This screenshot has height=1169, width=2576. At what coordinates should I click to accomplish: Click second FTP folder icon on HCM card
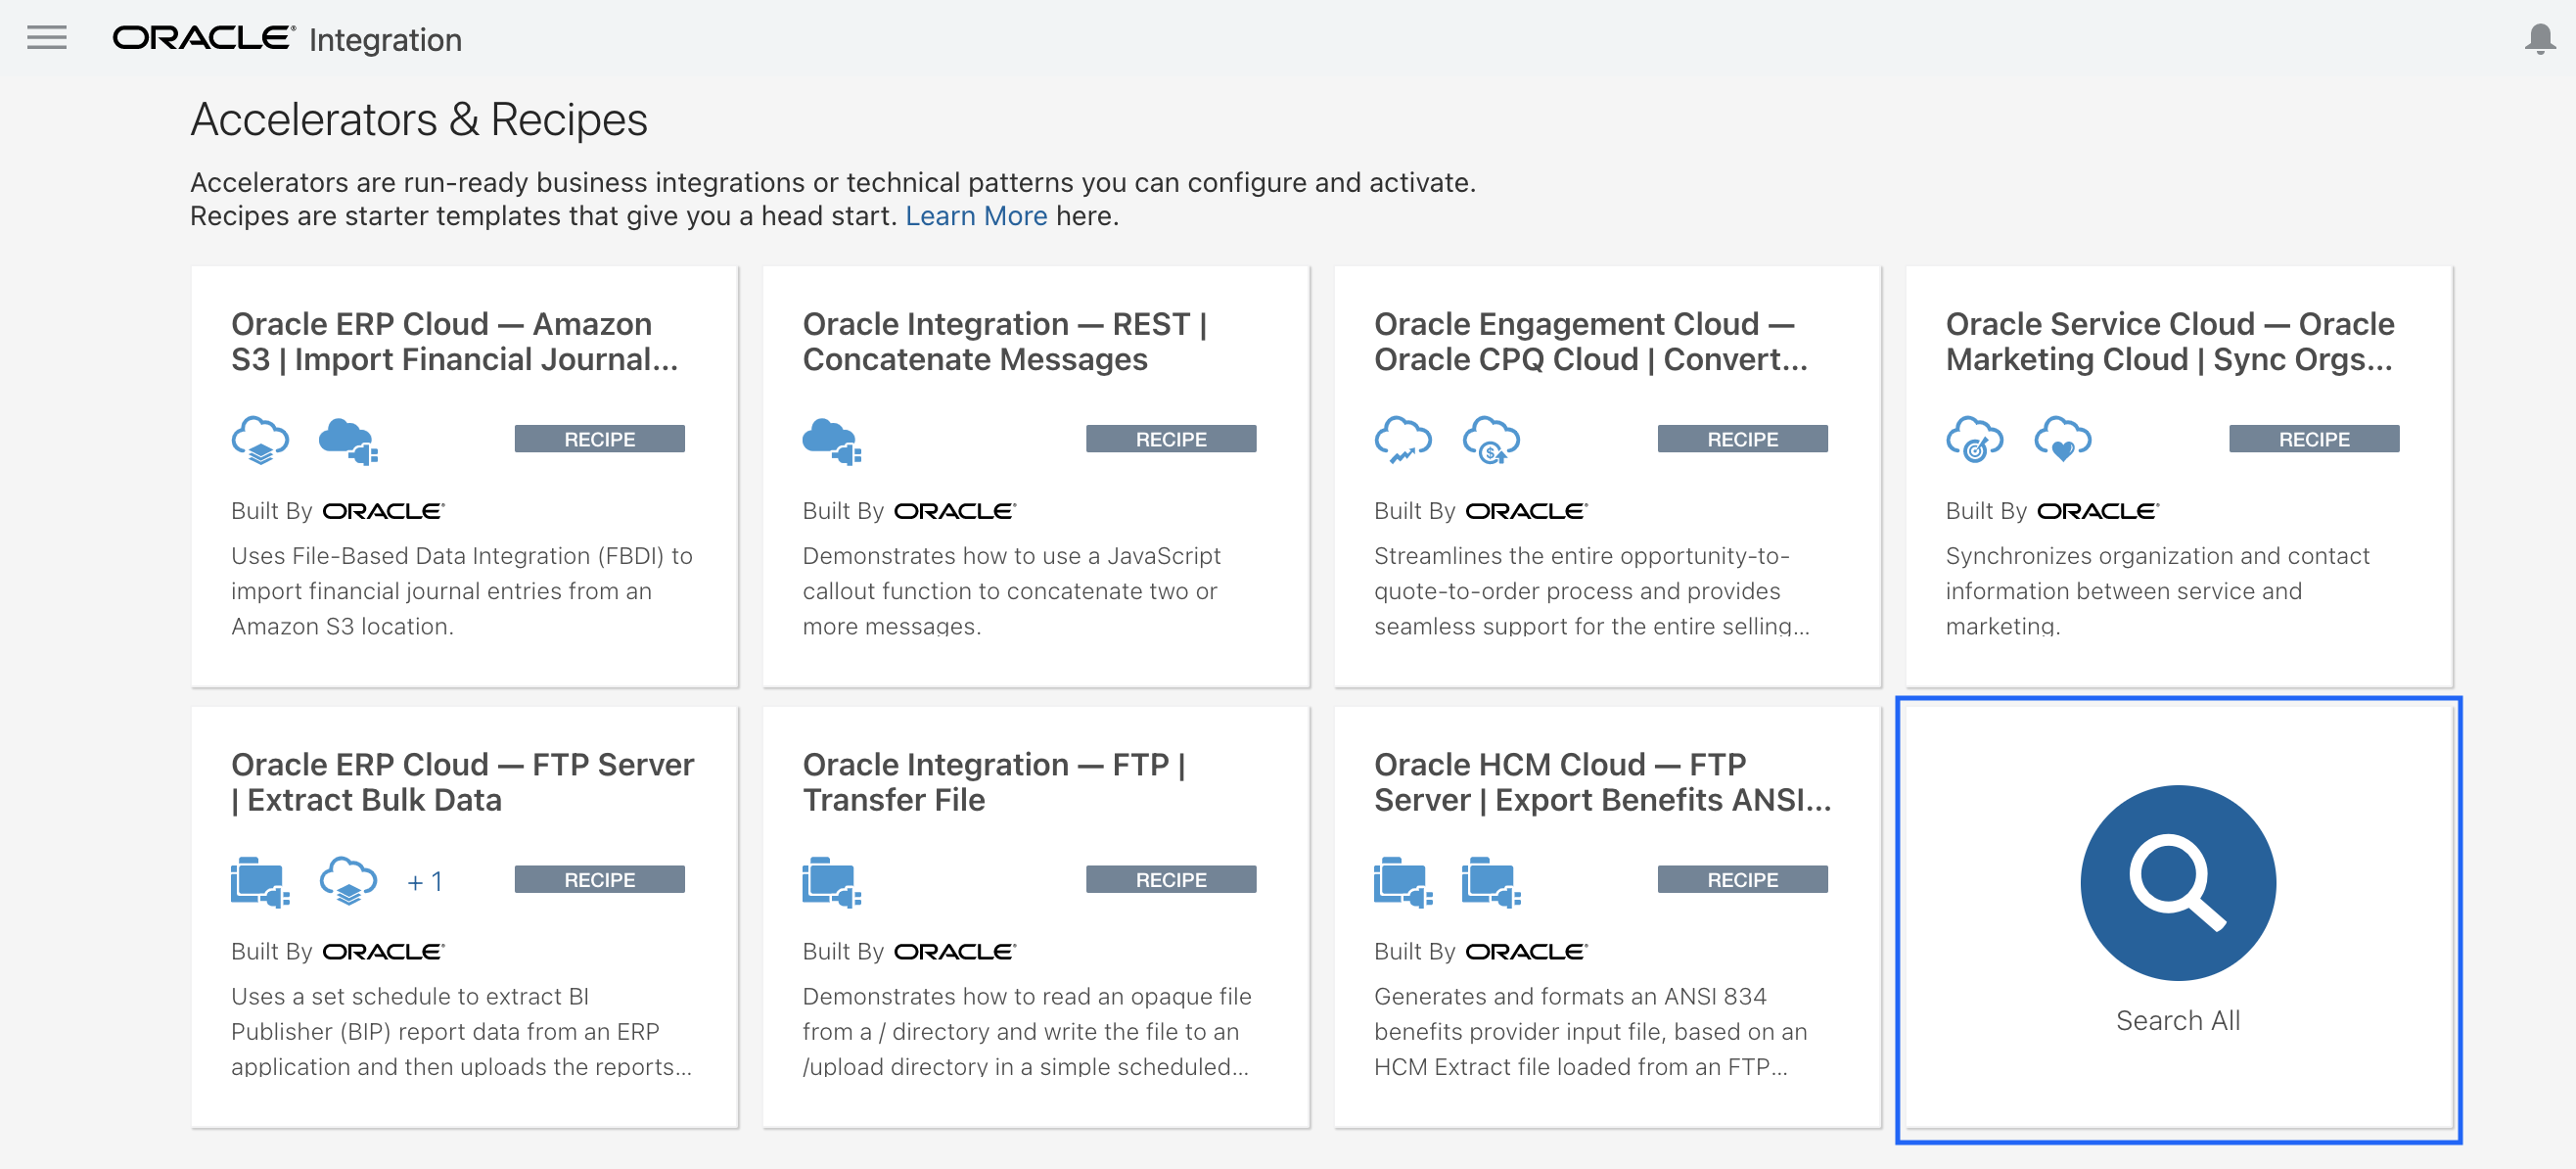tap(1490, 882)
